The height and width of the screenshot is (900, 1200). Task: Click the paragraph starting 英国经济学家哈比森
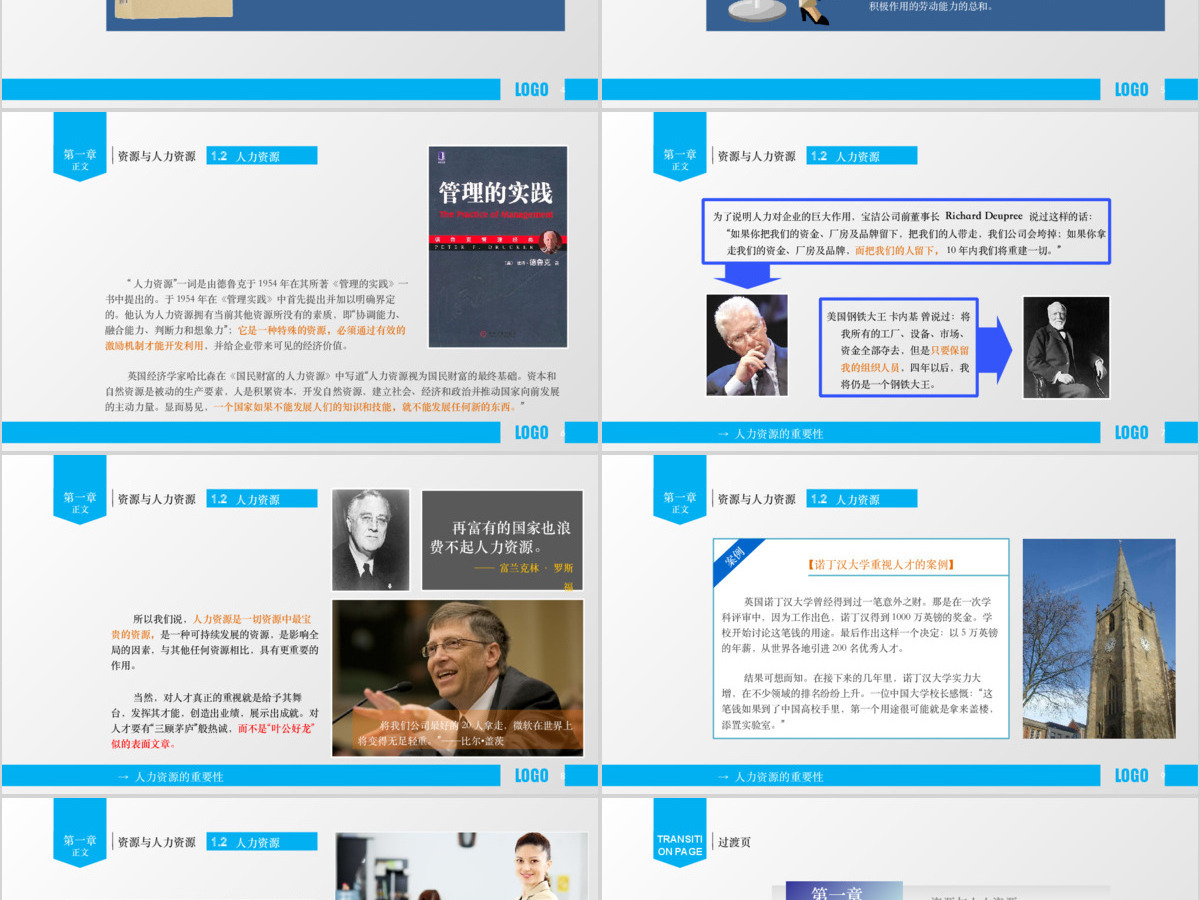[x=332, y=391]
